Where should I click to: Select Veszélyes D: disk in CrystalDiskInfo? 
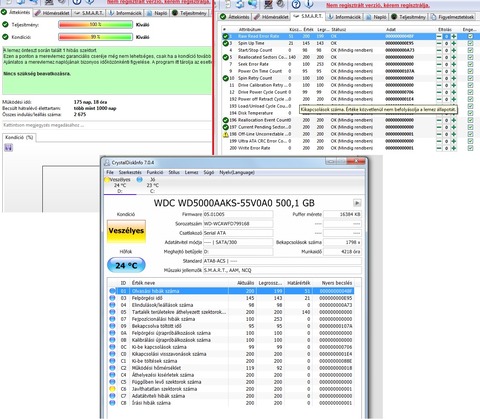[120, 185]
